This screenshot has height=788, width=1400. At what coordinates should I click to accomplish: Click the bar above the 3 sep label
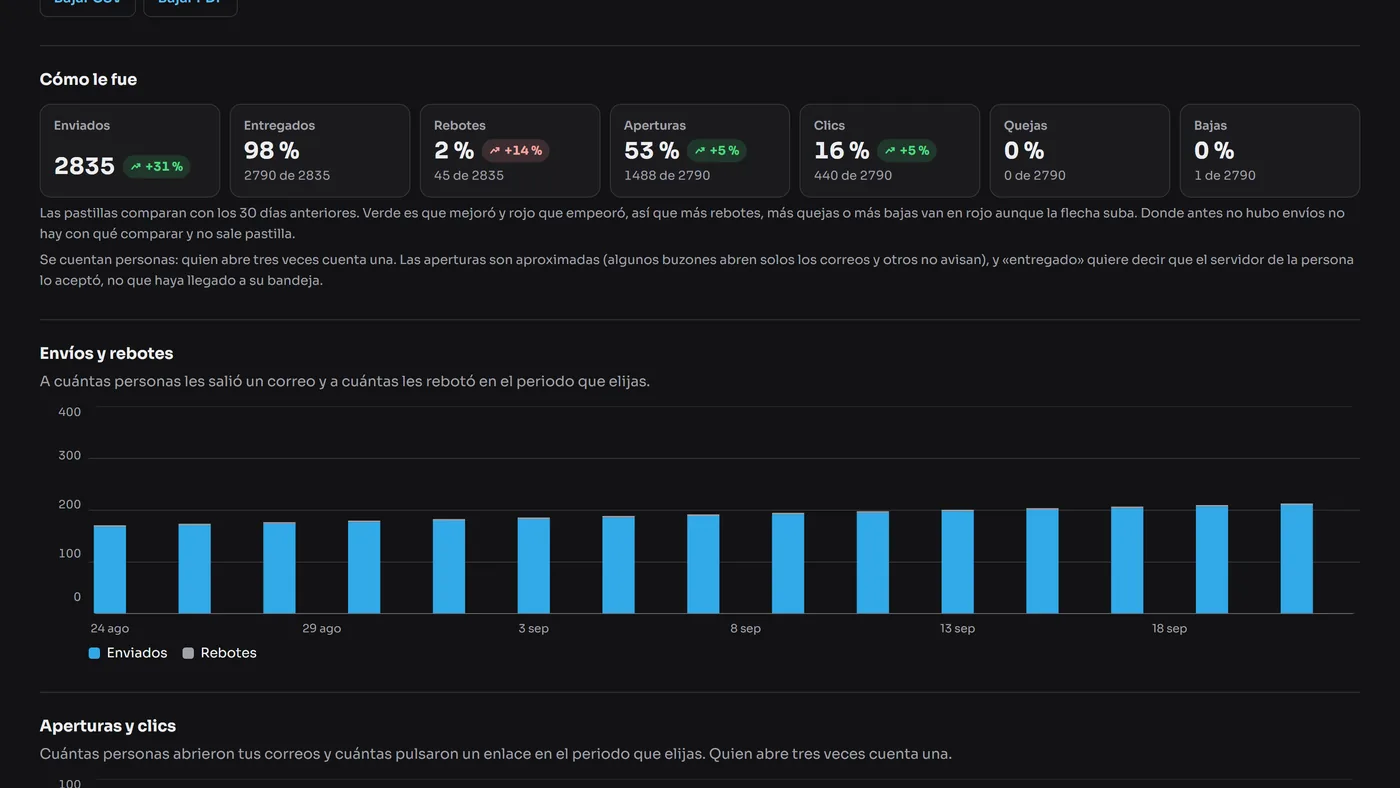pyautogui.click(x=534, y=565)
